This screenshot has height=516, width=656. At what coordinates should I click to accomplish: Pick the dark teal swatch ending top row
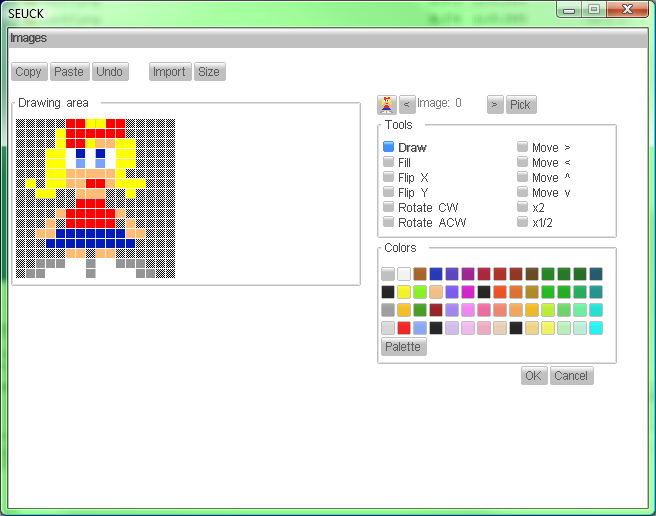596,274
